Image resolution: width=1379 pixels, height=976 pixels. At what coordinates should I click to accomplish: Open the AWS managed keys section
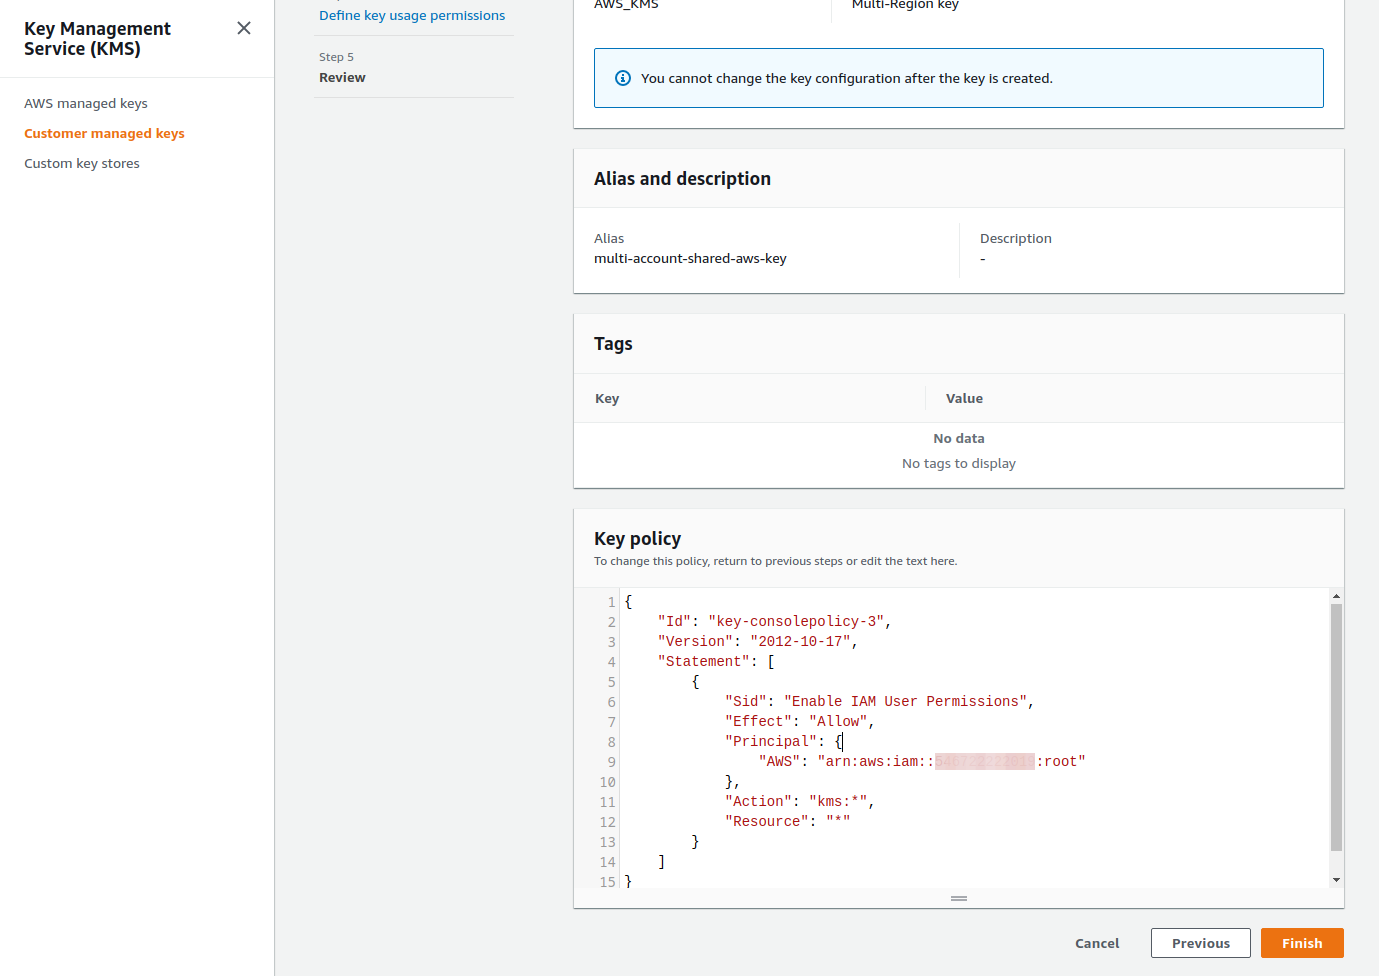click(x=85, y=103)
